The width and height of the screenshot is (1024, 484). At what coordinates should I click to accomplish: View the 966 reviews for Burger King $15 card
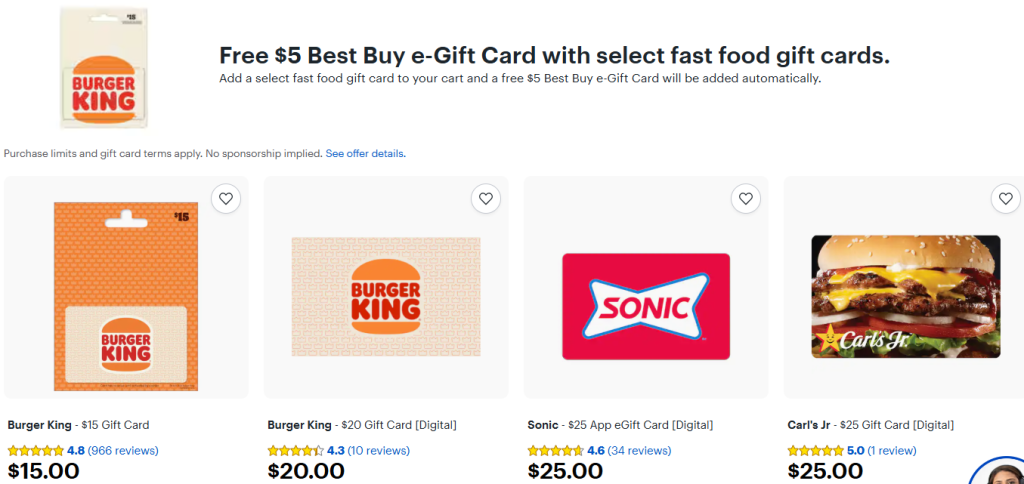click(123, 451)
